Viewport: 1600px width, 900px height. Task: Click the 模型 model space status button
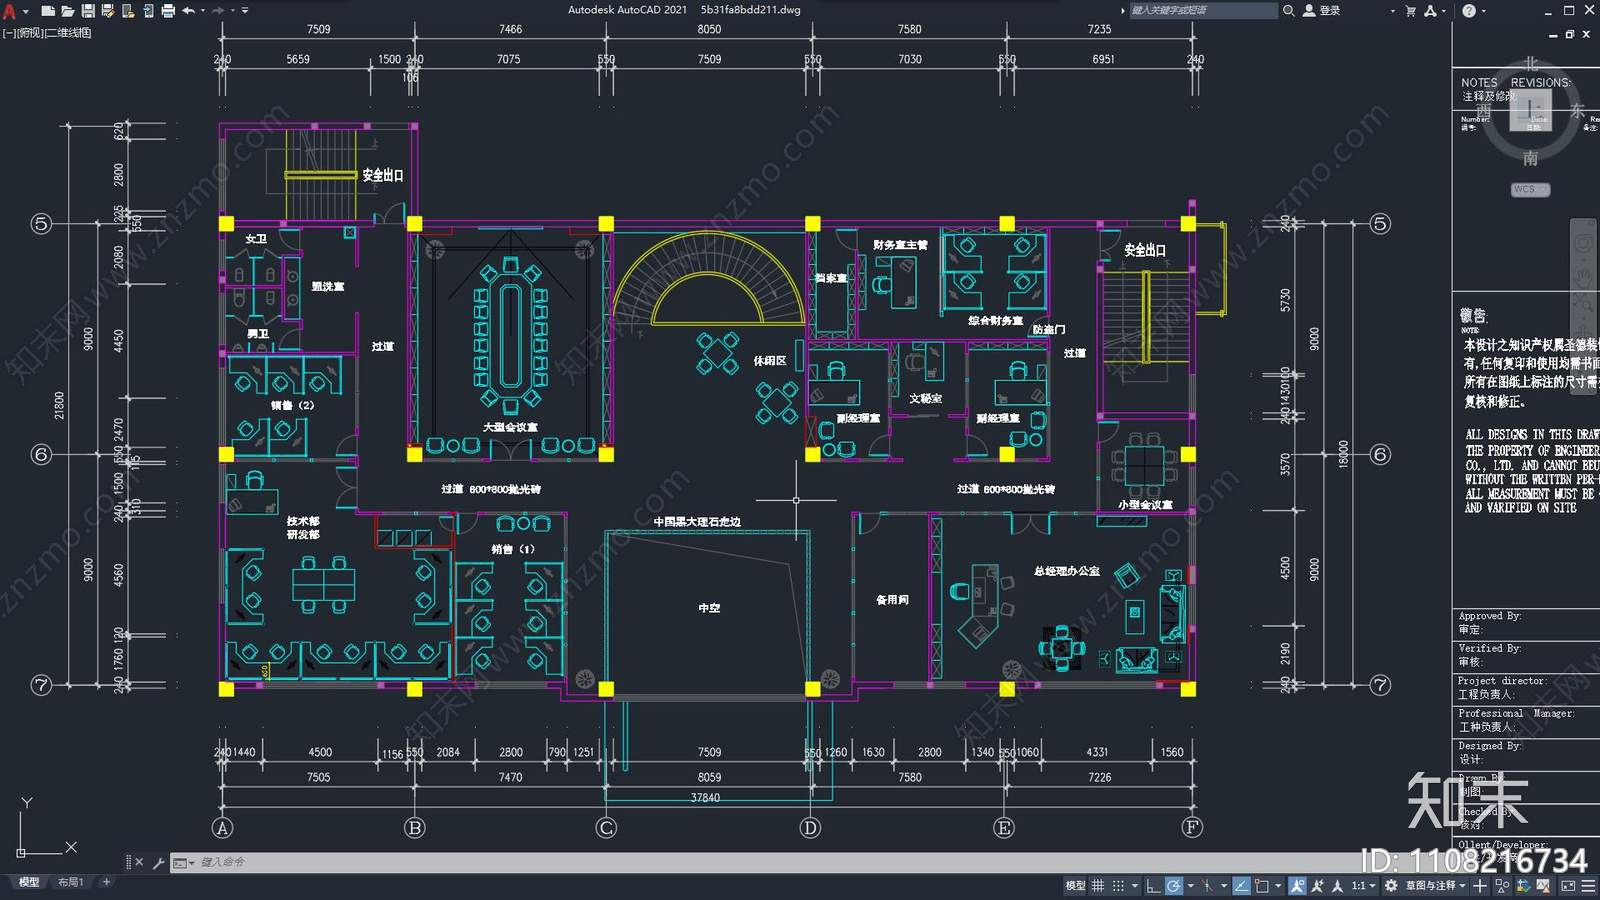[1075, 886]
